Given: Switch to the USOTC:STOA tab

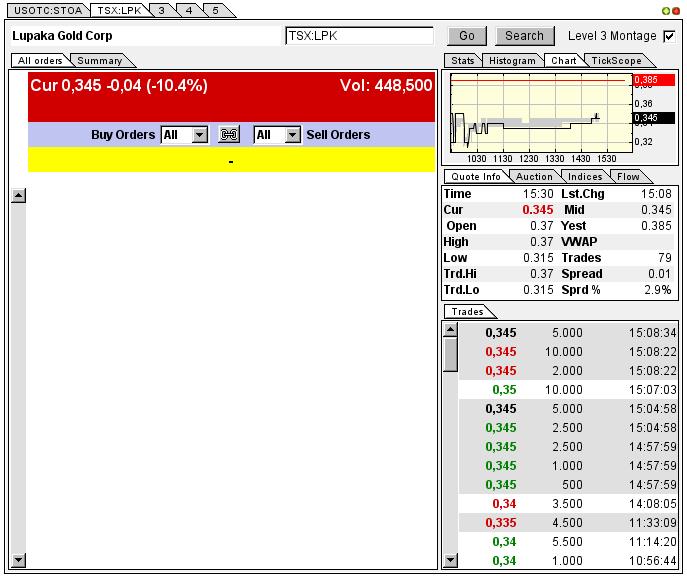Looking at the screenshot, I should tap(48, 11).
